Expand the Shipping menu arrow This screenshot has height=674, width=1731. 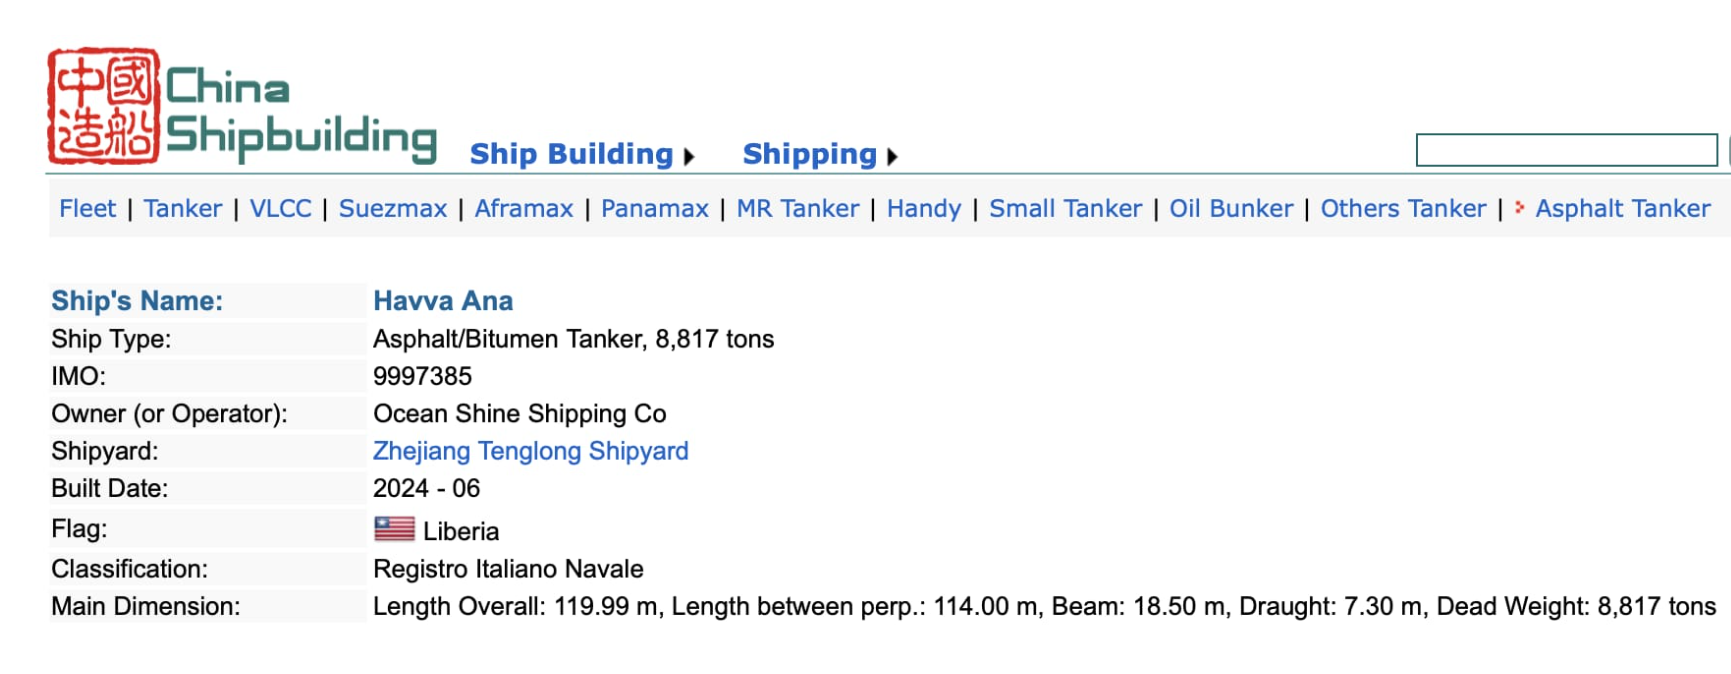point(892,156)
